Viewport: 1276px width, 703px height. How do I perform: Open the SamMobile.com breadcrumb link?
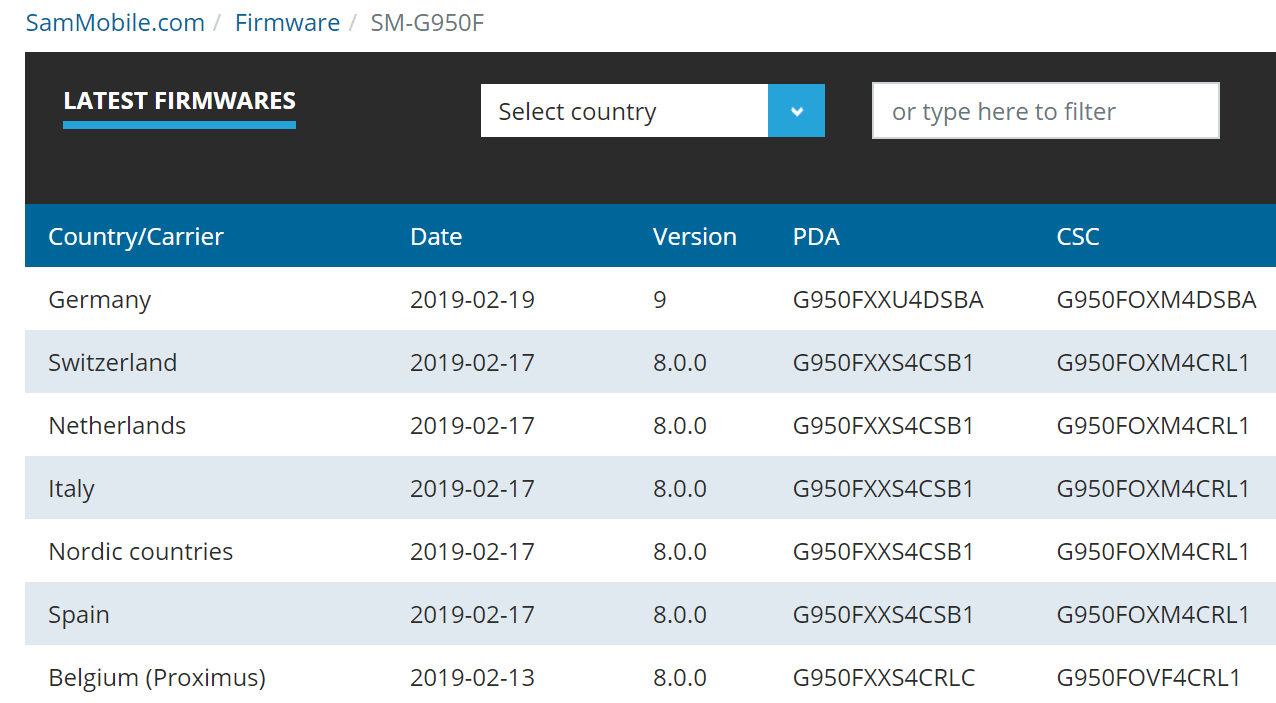tap(115, 23)
